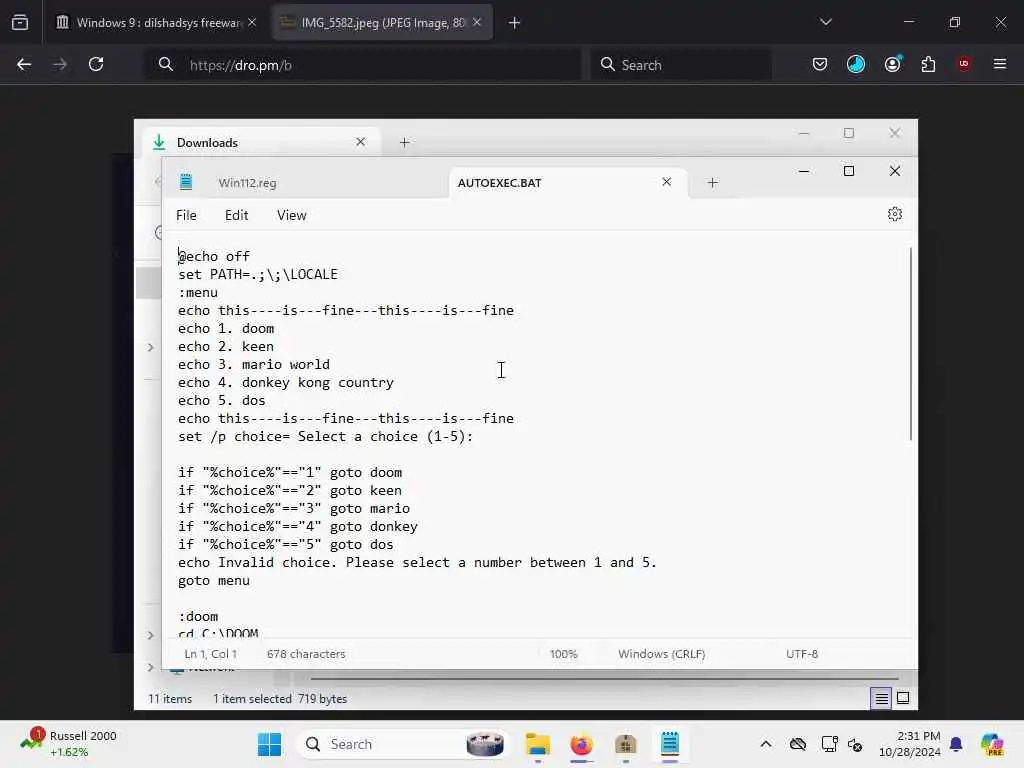The height and width of the screenshot is (768, 1024).
Task: Select the Downloads tab in File Explorer
Action: [261, 142]
